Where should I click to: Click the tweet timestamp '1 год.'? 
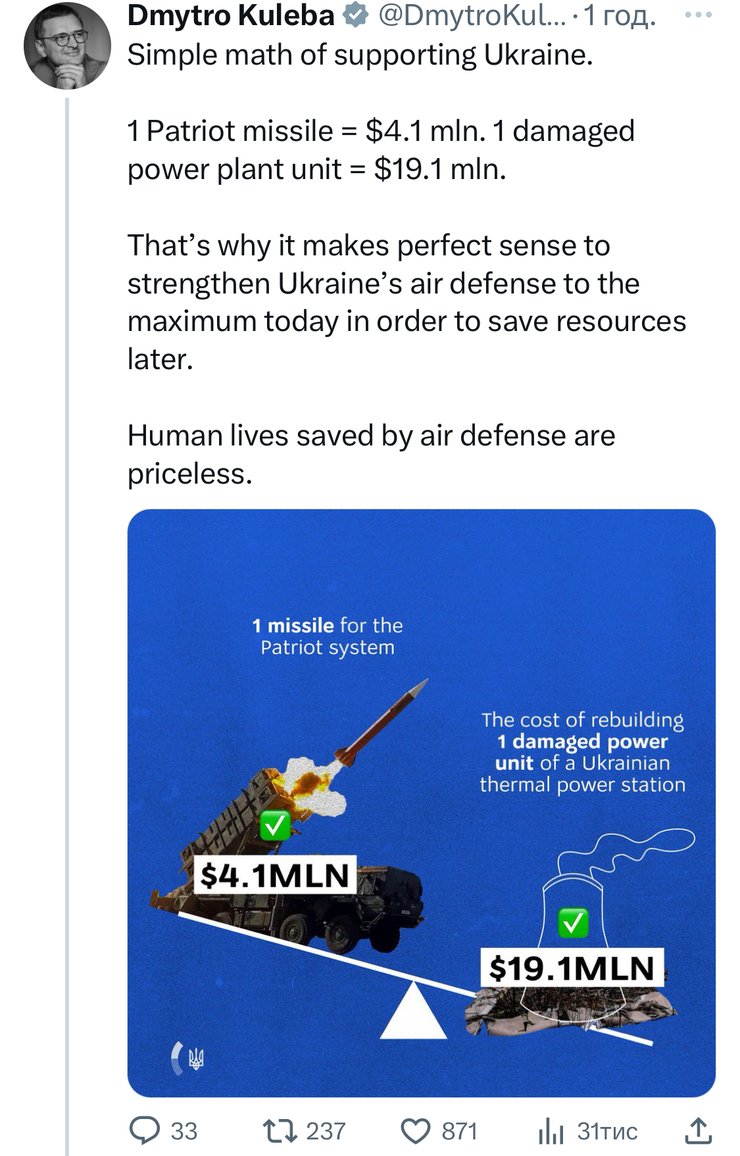(x=620, y=16)
